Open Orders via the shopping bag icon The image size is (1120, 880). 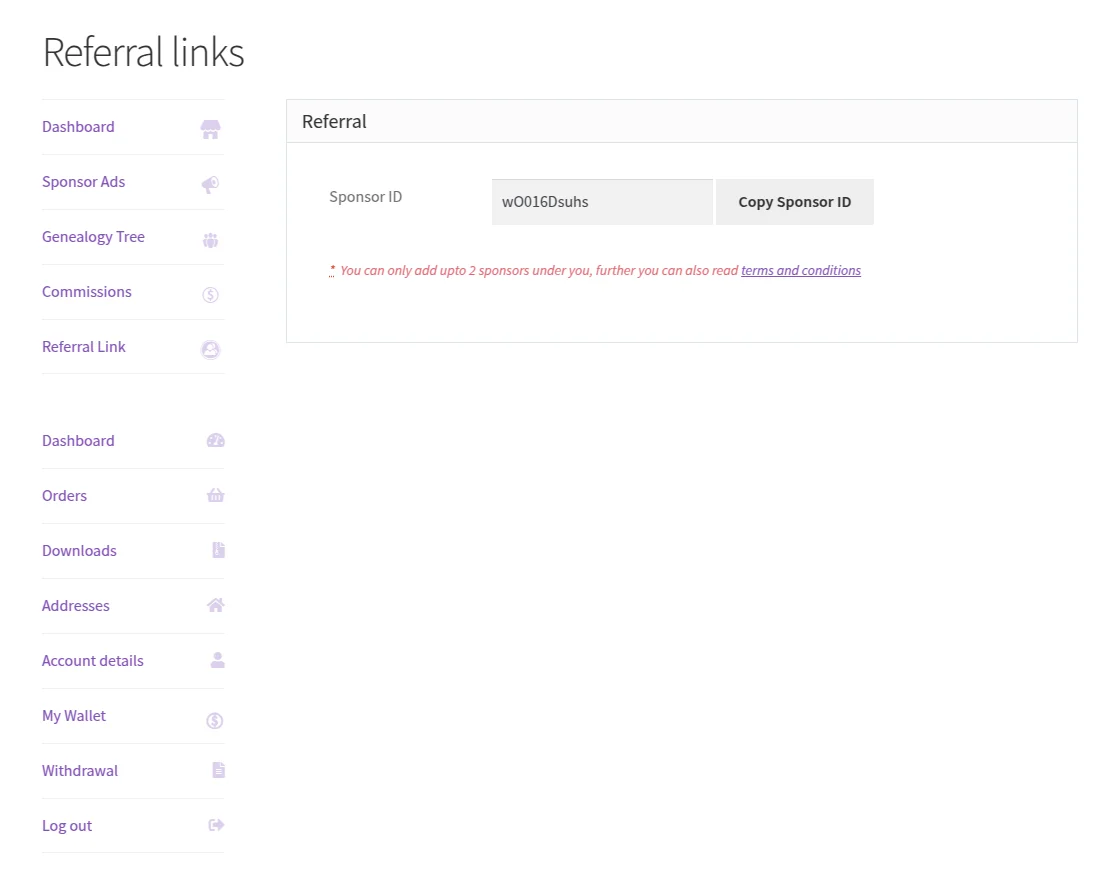click(215, 495)
